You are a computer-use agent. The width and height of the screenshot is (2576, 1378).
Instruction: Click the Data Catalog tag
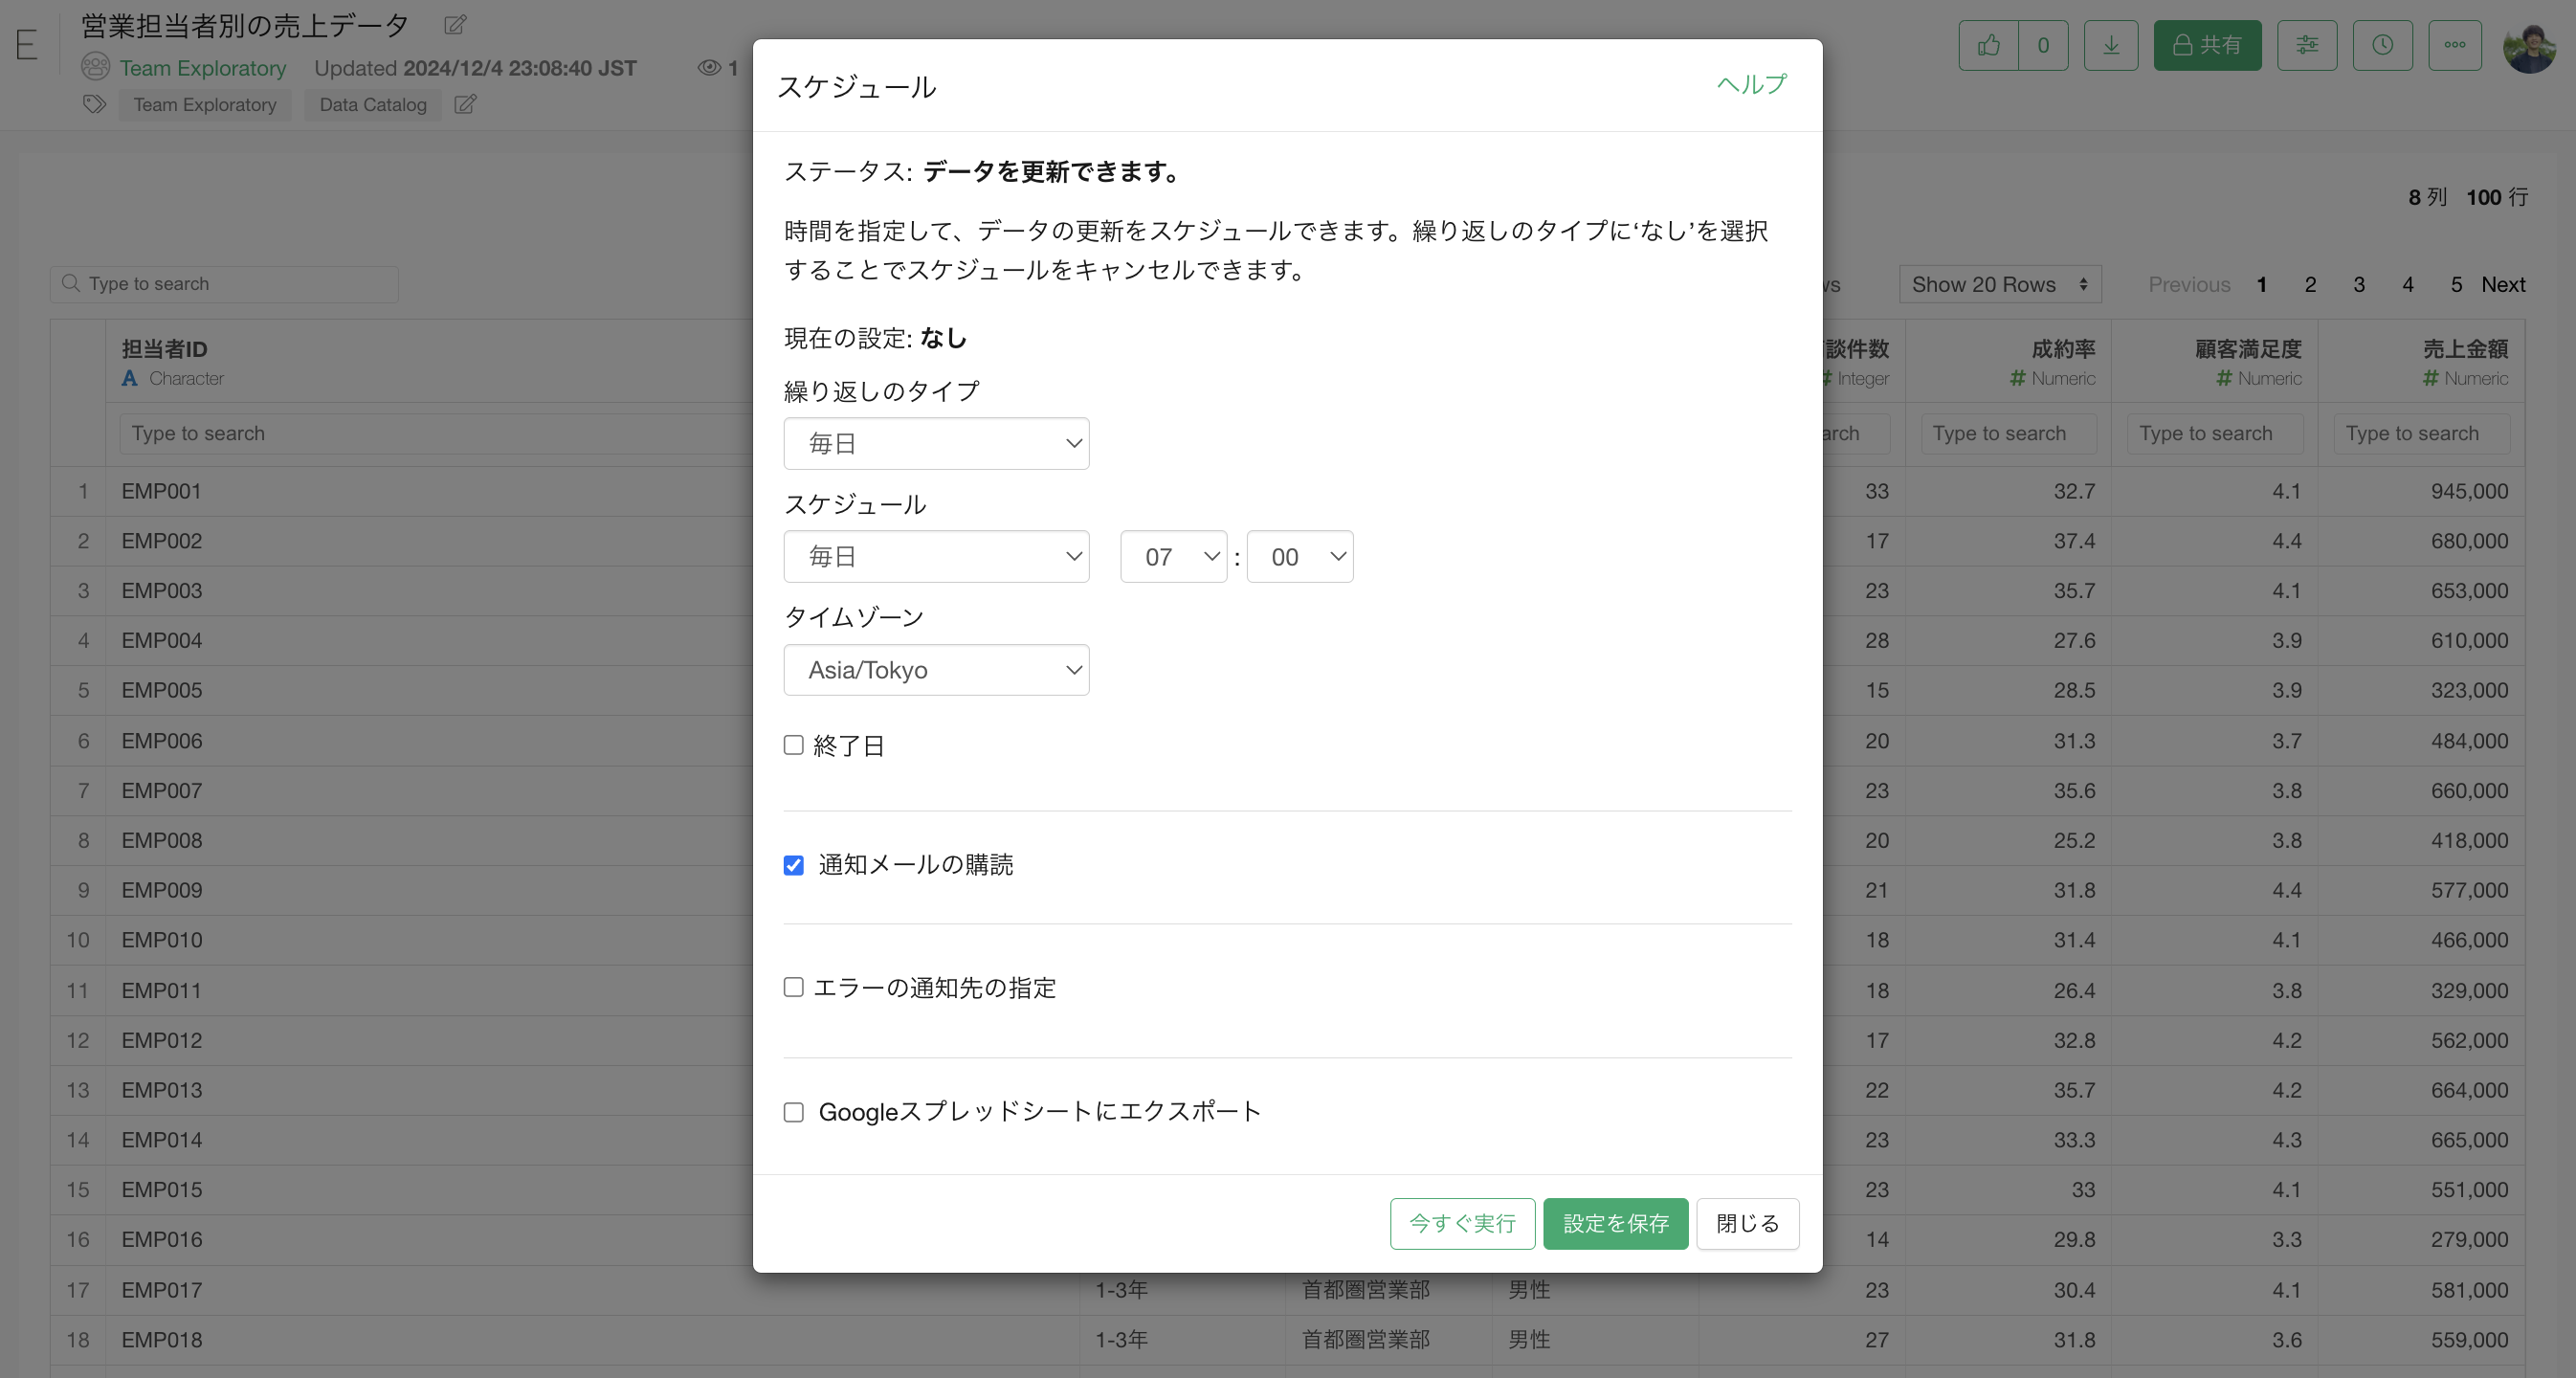point(373,104)
